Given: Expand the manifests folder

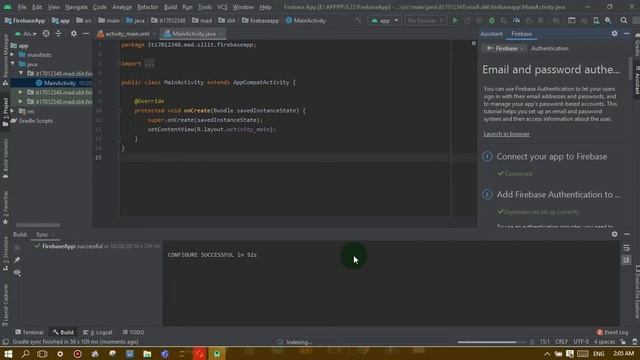Looking at the screenshot, I should (13, 55).
